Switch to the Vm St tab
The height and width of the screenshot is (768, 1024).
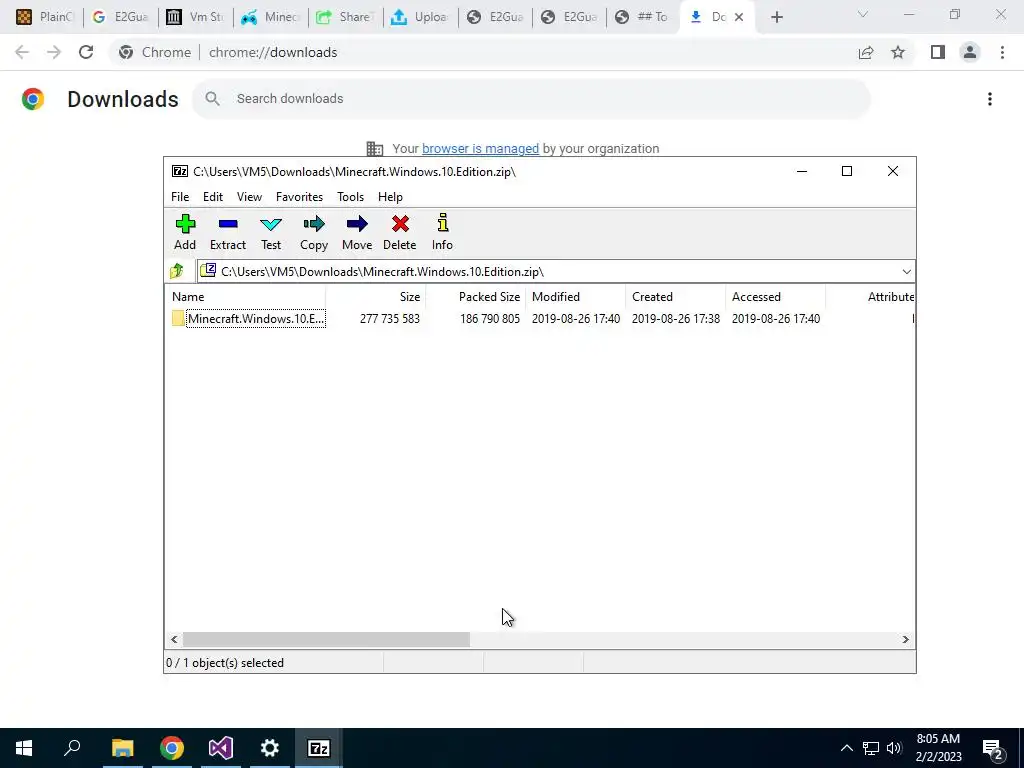195,17
